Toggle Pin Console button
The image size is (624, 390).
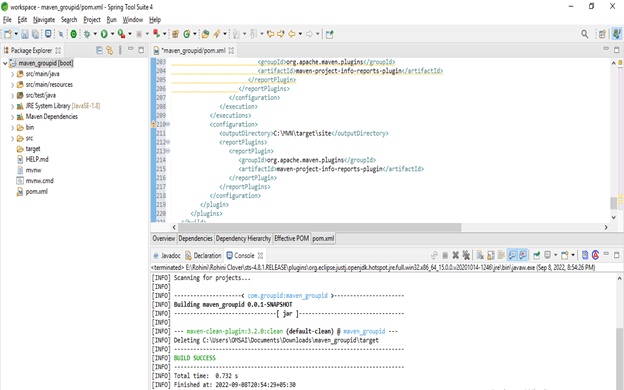click(x=536, y=255)
